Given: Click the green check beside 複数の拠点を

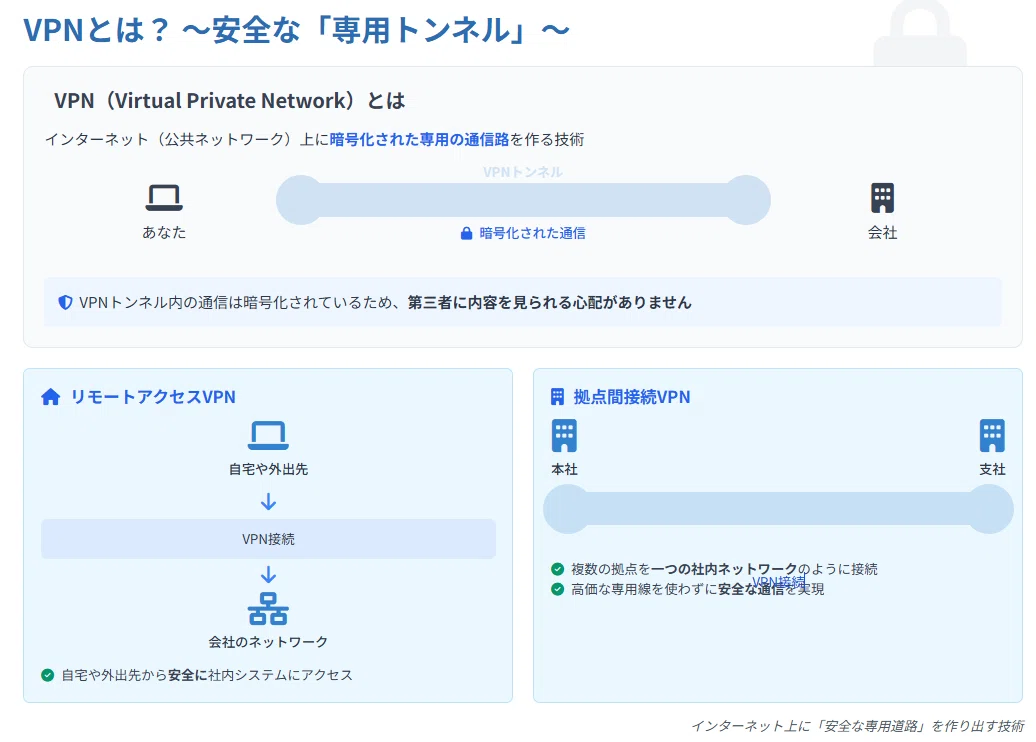Looking at the screenshot, I should pos(558,569).
